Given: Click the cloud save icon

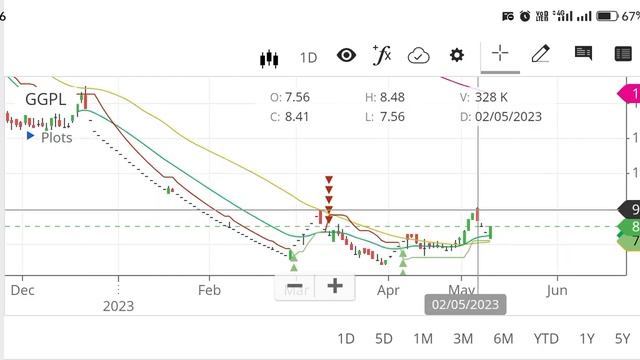Looking at the screenshot, I should (418, 56).
